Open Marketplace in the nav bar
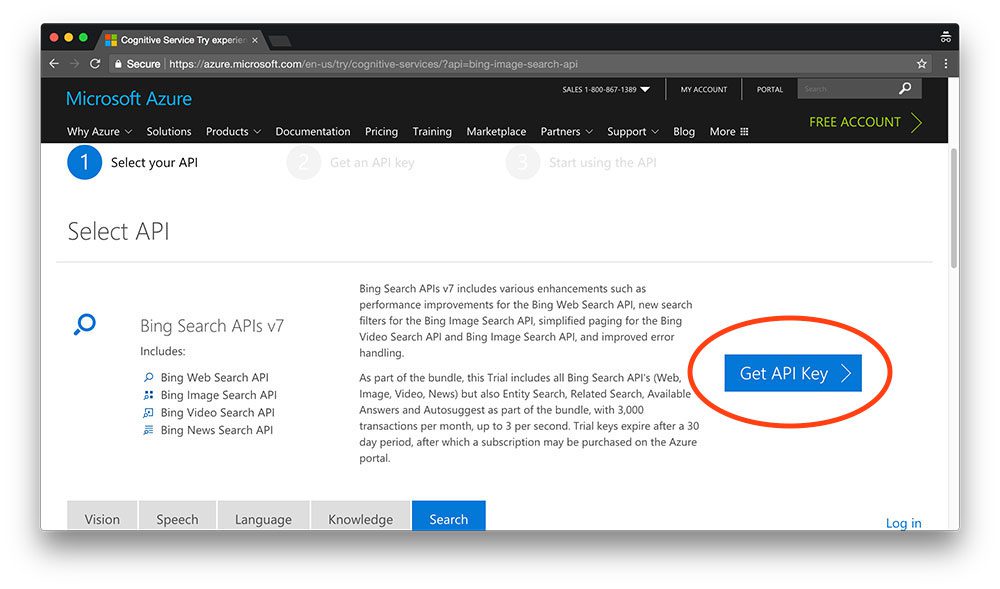Viewport: 1000px width, 589px height. pyautogui.click(x=496, y=131)
